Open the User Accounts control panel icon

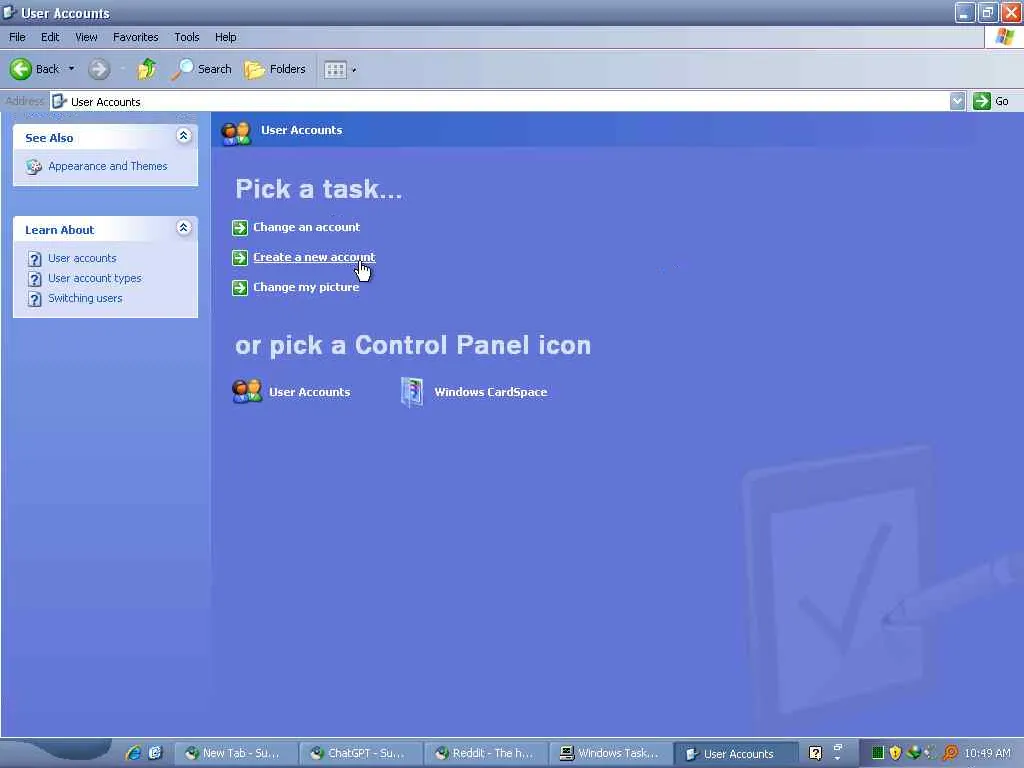tap(247, 391)
